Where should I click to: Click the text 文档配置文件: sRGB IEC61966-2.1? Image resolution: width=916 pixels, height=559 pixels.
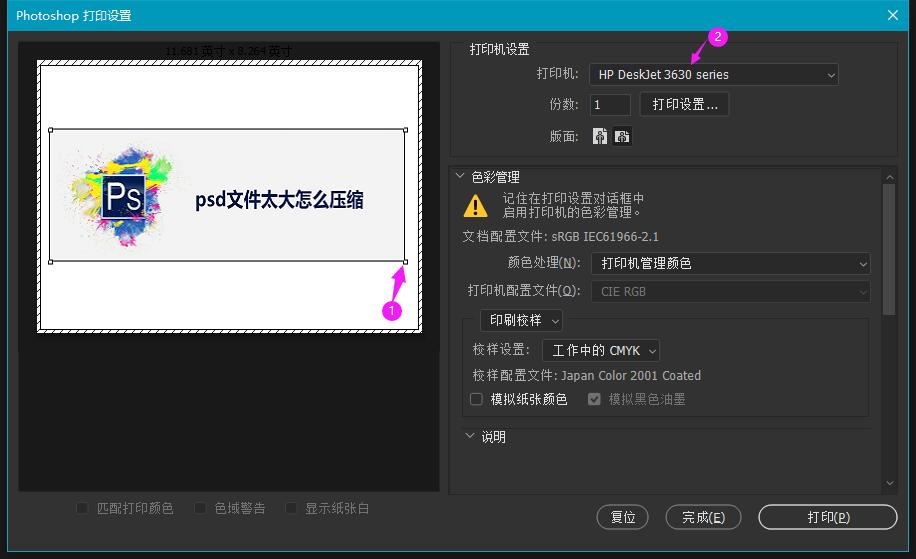pyautogui.click(x=560, y=237)
